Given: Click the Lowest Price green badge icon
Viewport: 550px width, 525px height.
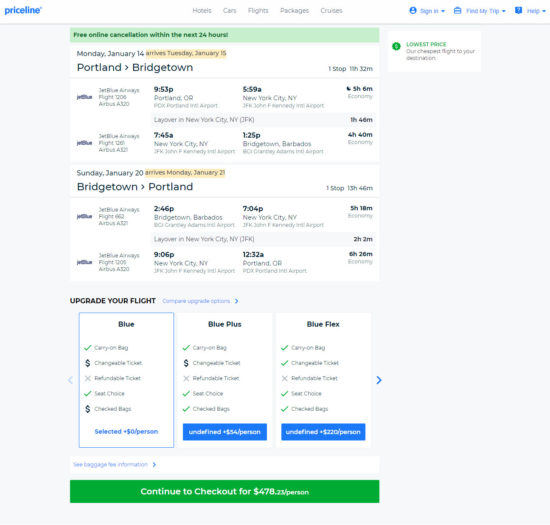Looking at the screenshot, I should [396, 46].
